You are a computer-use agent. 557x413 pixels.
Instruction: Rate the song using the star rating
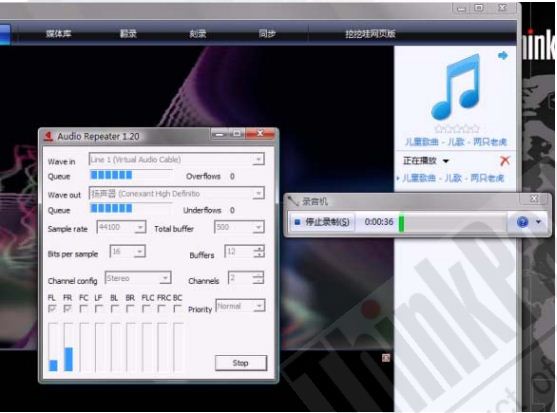(457, 128)
